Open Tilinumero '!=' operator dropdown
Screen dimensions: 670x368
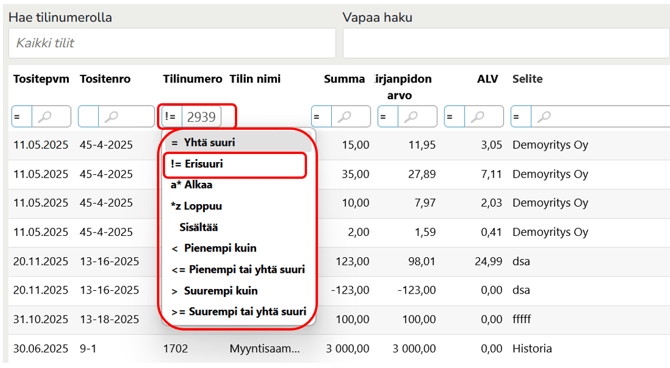[x=172, y=117]
